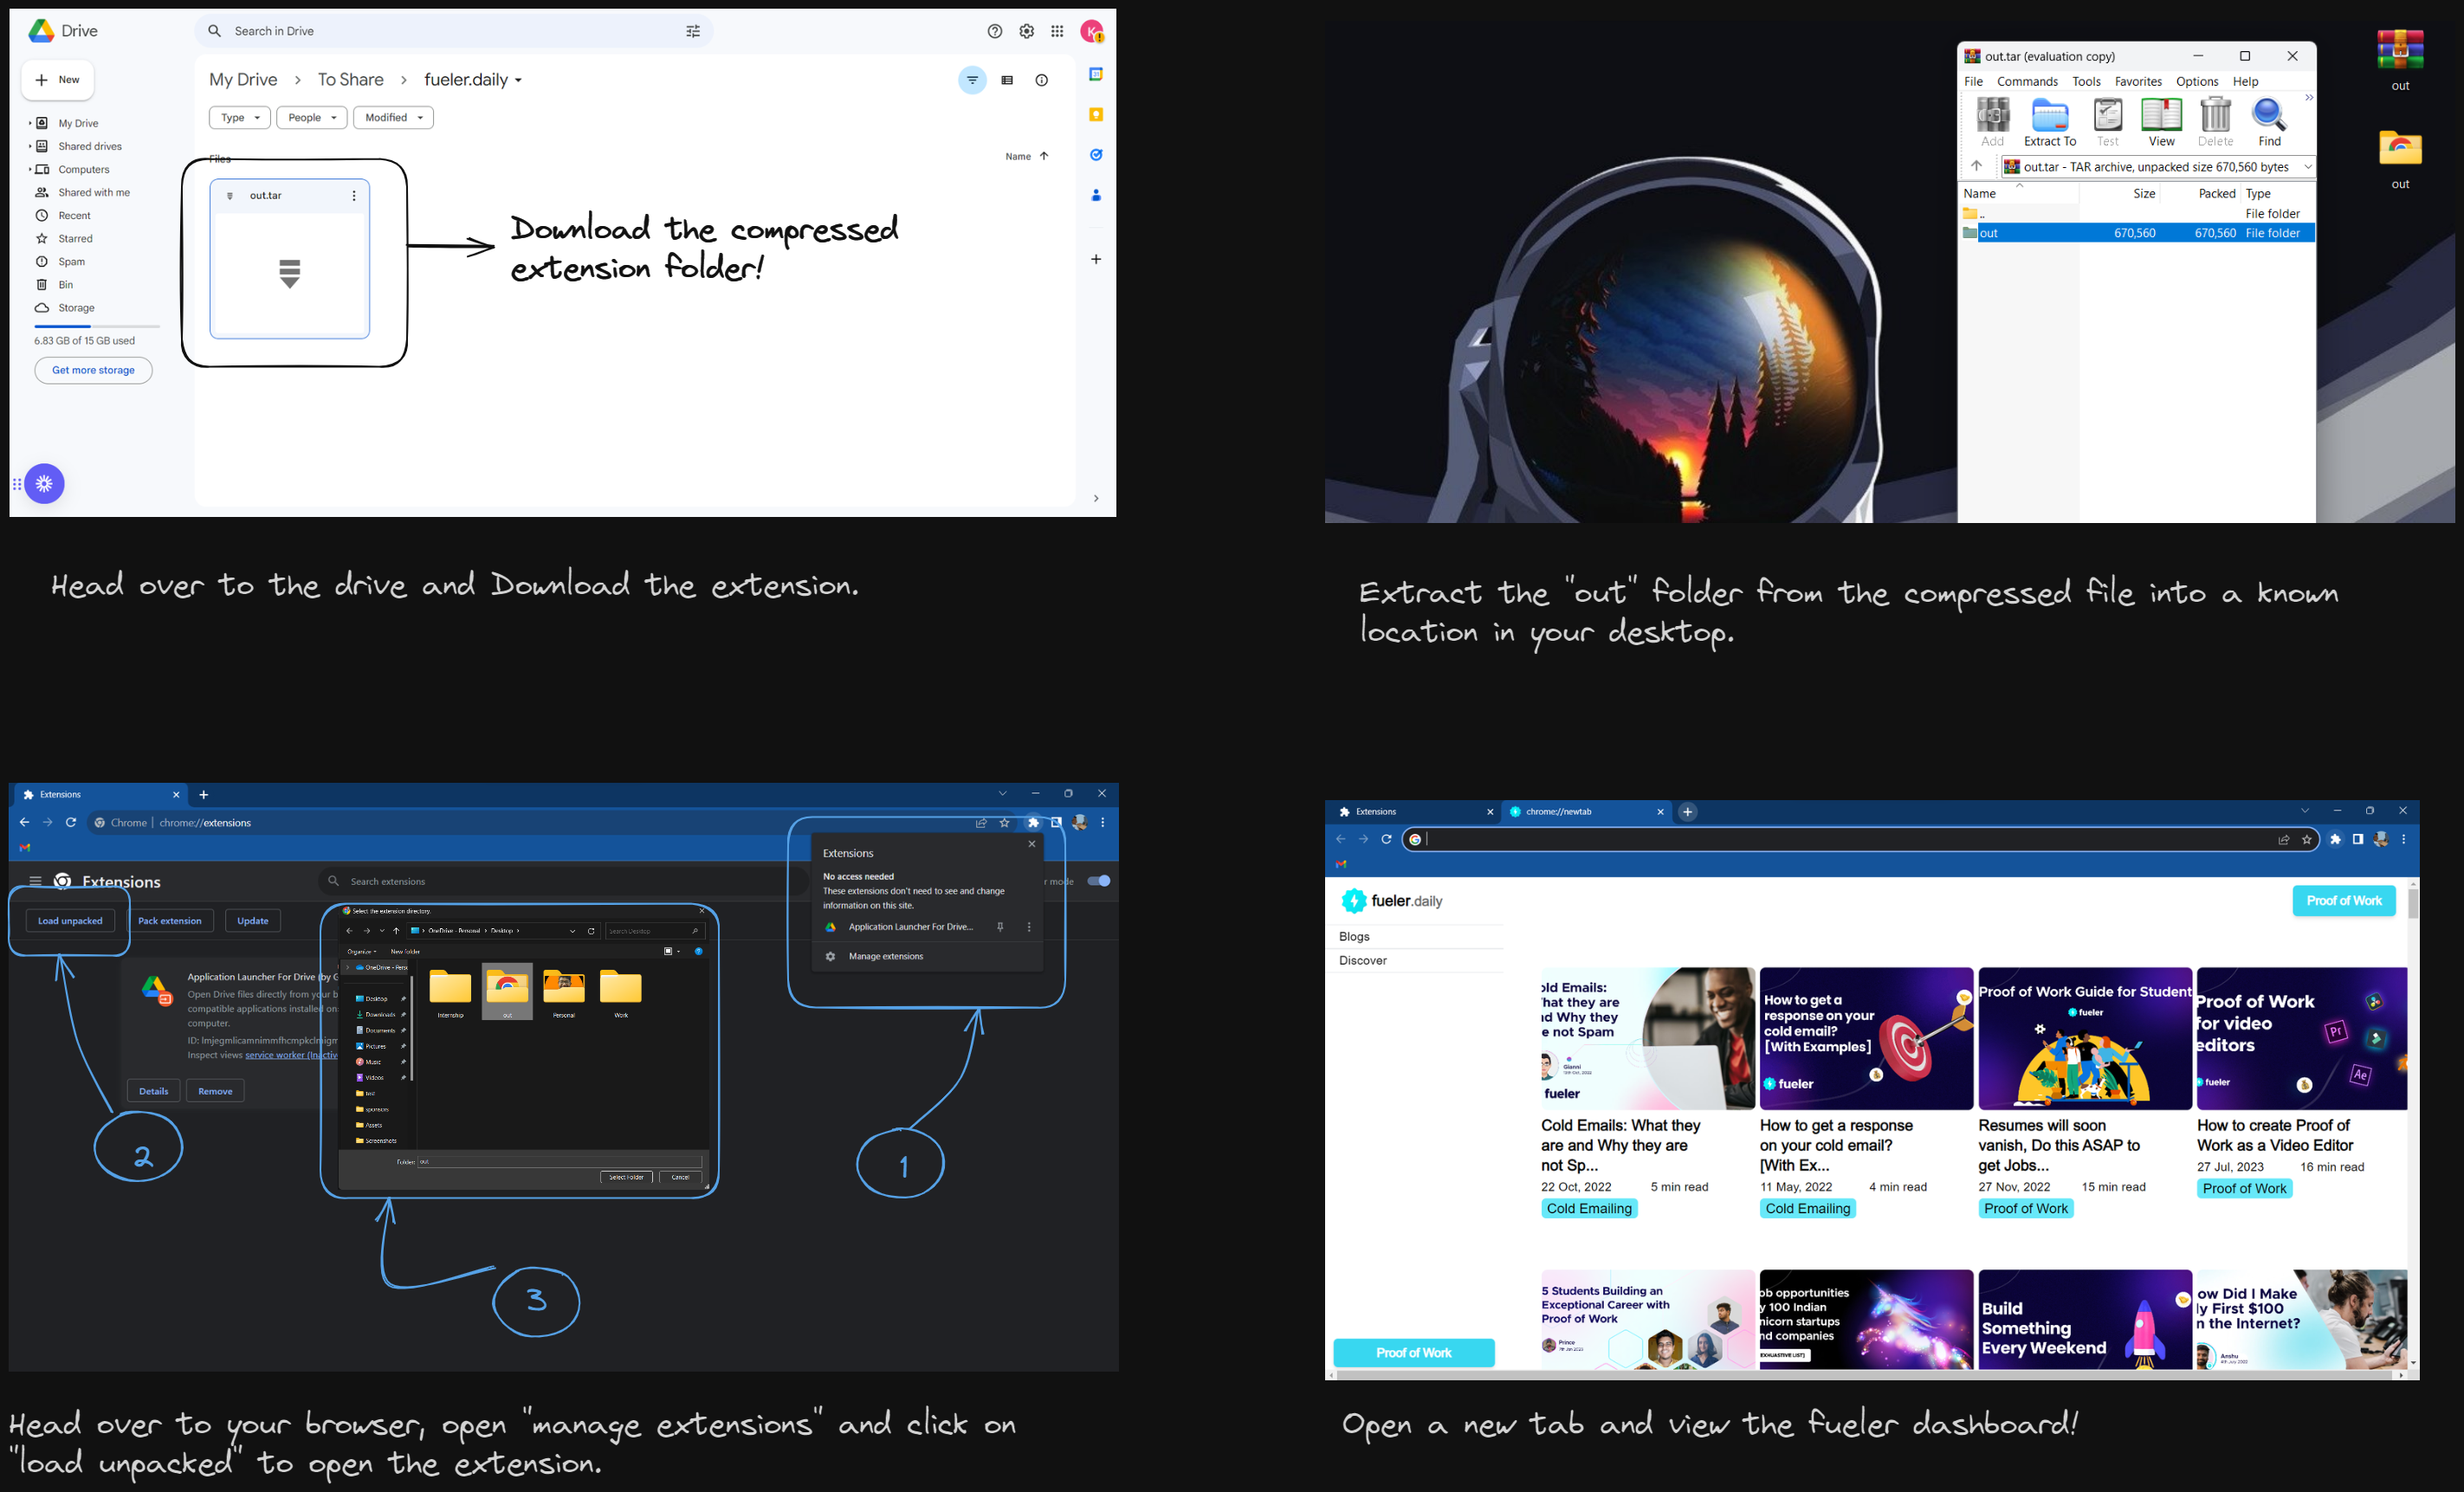This screenshot has width=2464, height=1492.
Task: Open the view details info icon in Drive
Action: click(x=1041, y=80)
